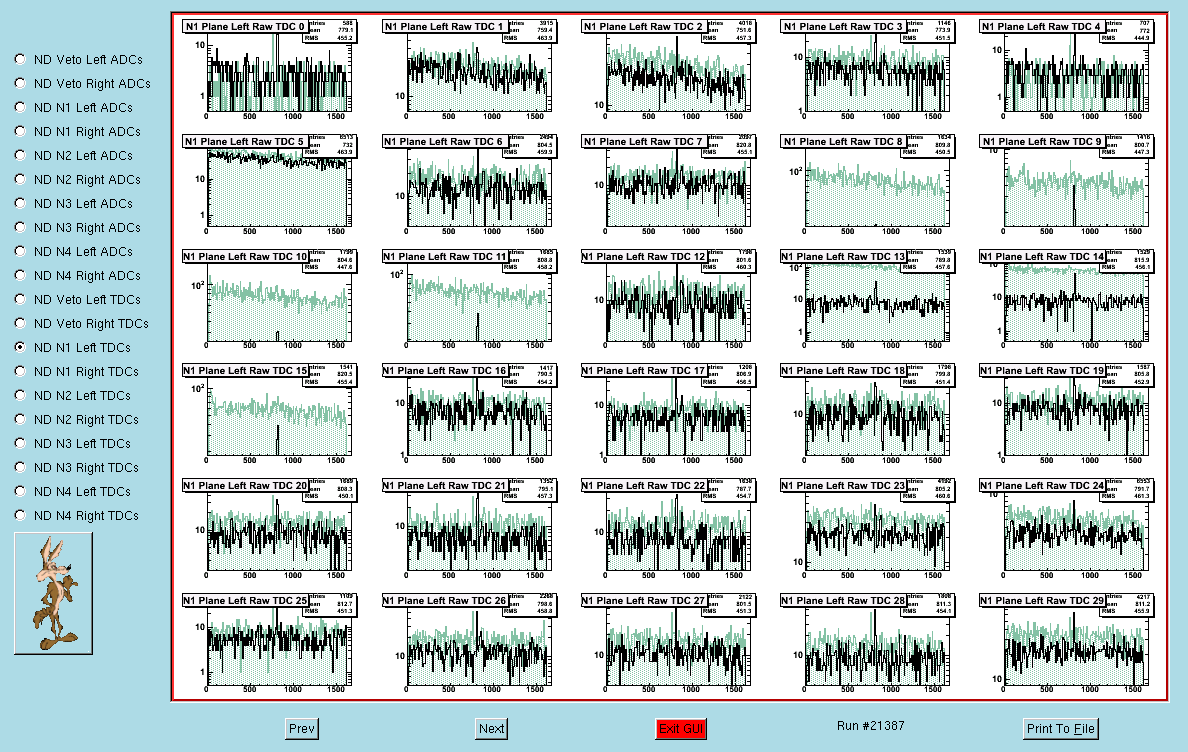Open the Raw TDC 11 plot
The height and width of the screenshot is (752, 1188).
click(x=469, y=300)
